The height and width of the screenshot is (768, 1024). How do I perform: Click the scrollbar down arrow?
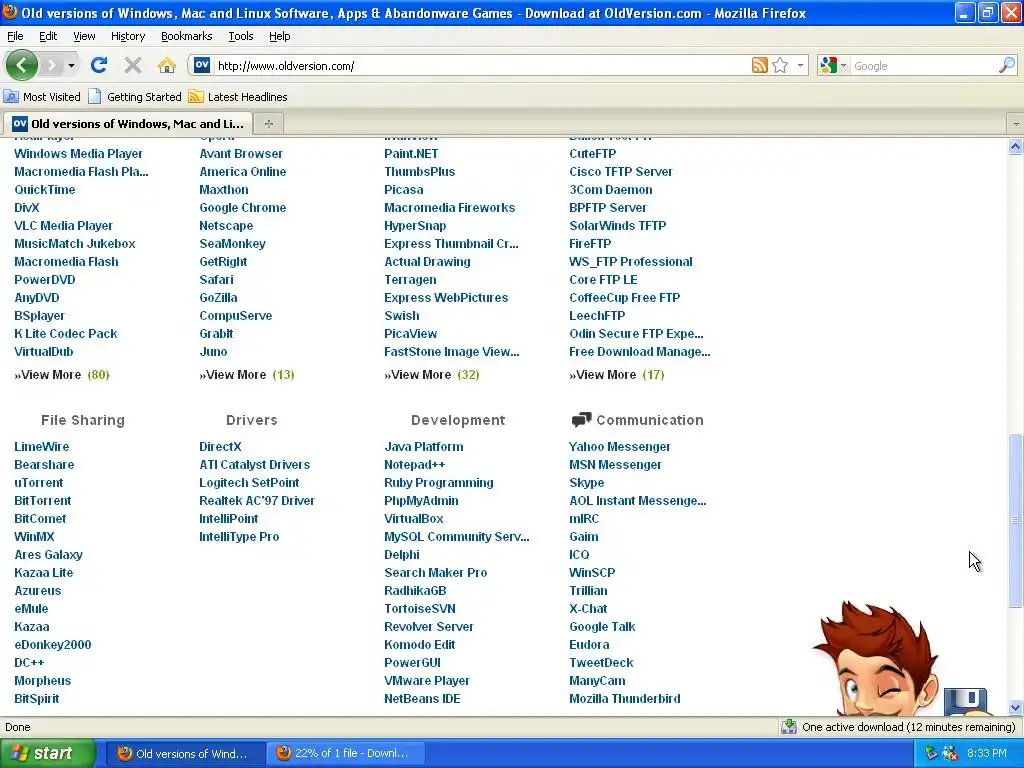pos(1015,707)
